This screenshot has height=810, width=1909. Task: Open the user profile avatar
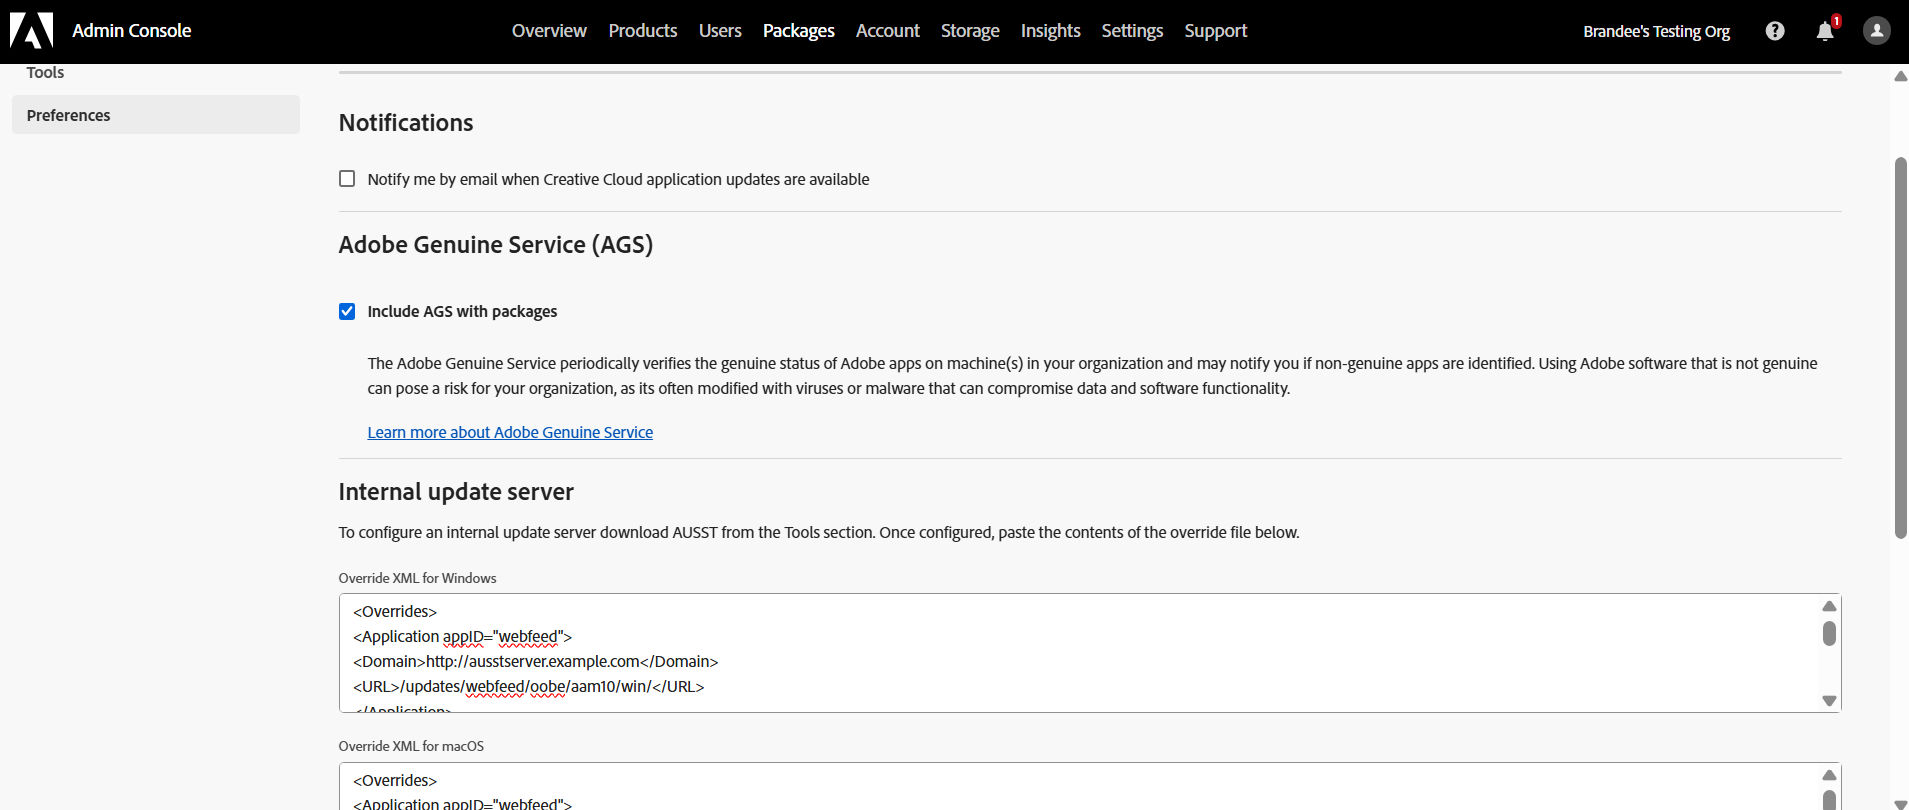click(x=1877, y=31)
